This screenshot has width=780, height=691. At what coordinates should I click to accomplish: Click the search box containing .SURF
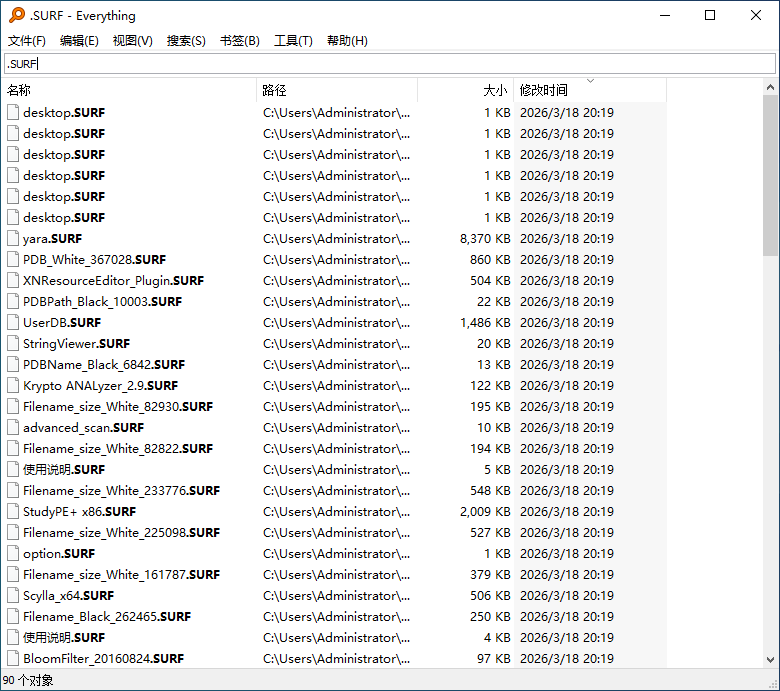(390, 64)
